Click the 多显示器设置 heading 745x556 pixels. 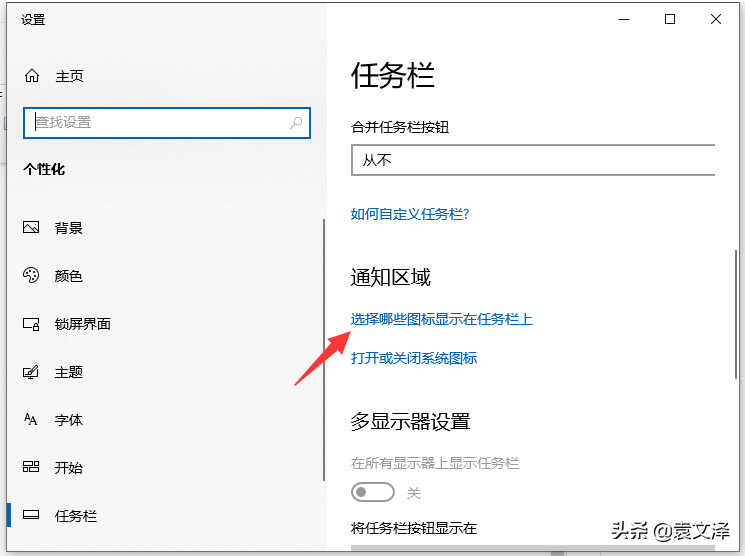point(411,422)
